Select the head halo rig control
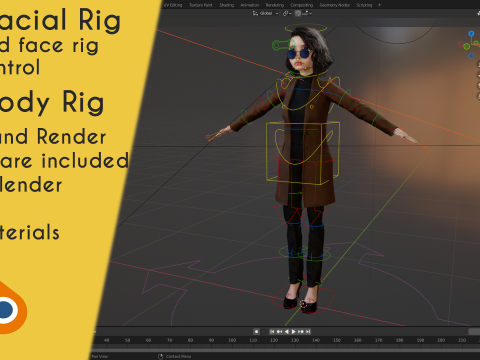This screenshot has width=480, height=360. point(306,28)
